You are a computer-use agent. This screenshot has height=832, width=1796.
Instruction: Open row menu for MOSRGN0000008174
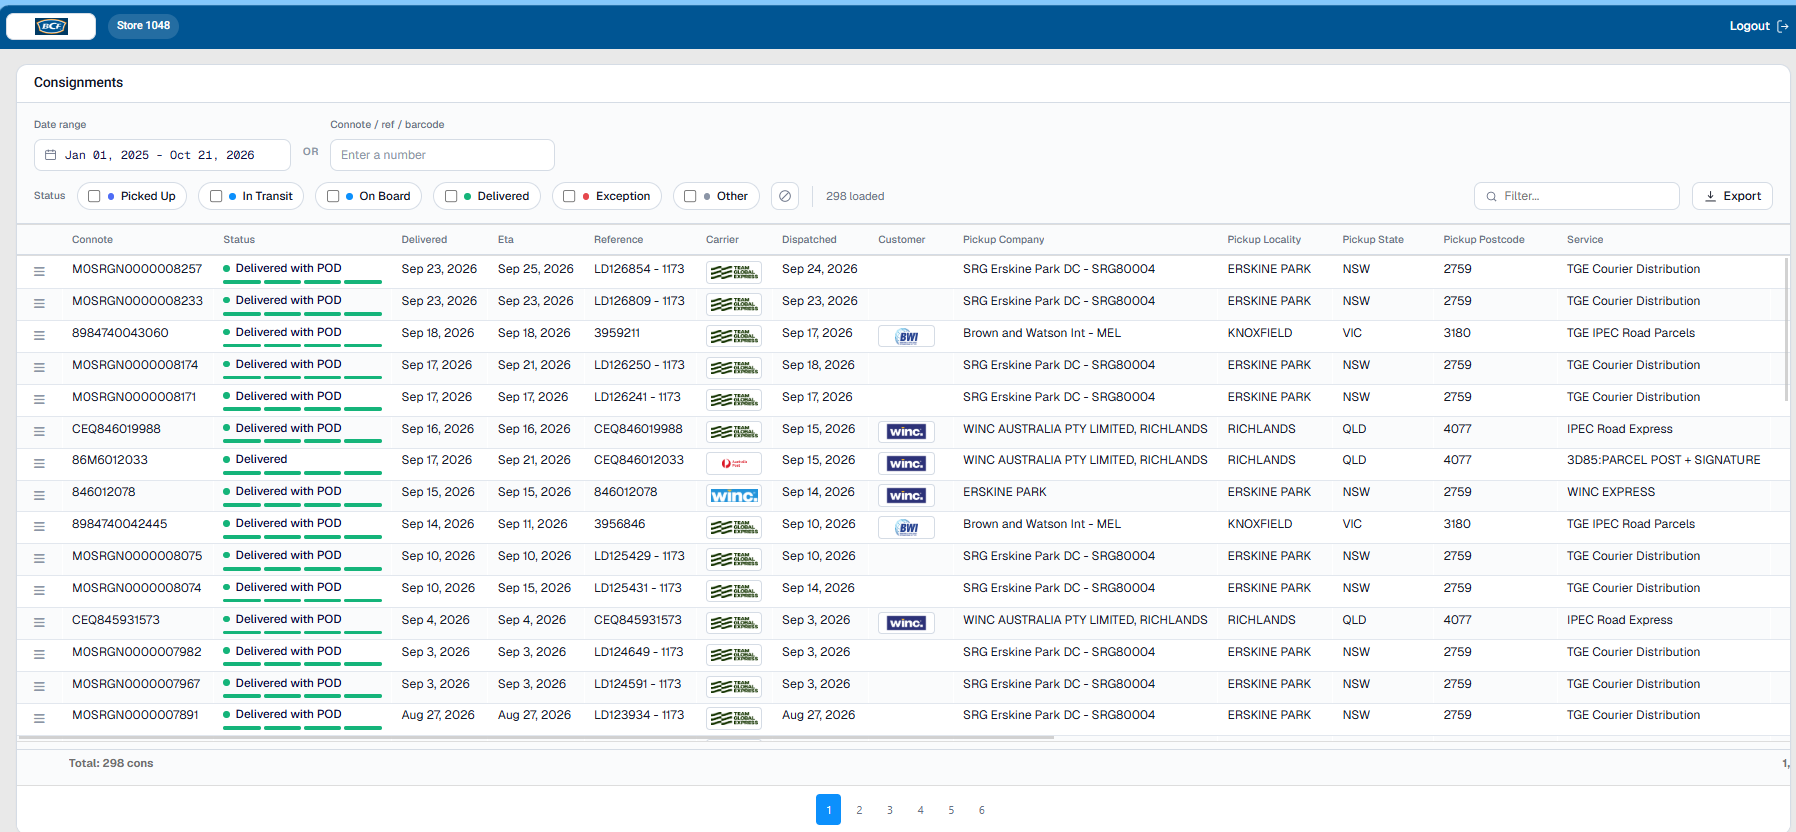39,367
